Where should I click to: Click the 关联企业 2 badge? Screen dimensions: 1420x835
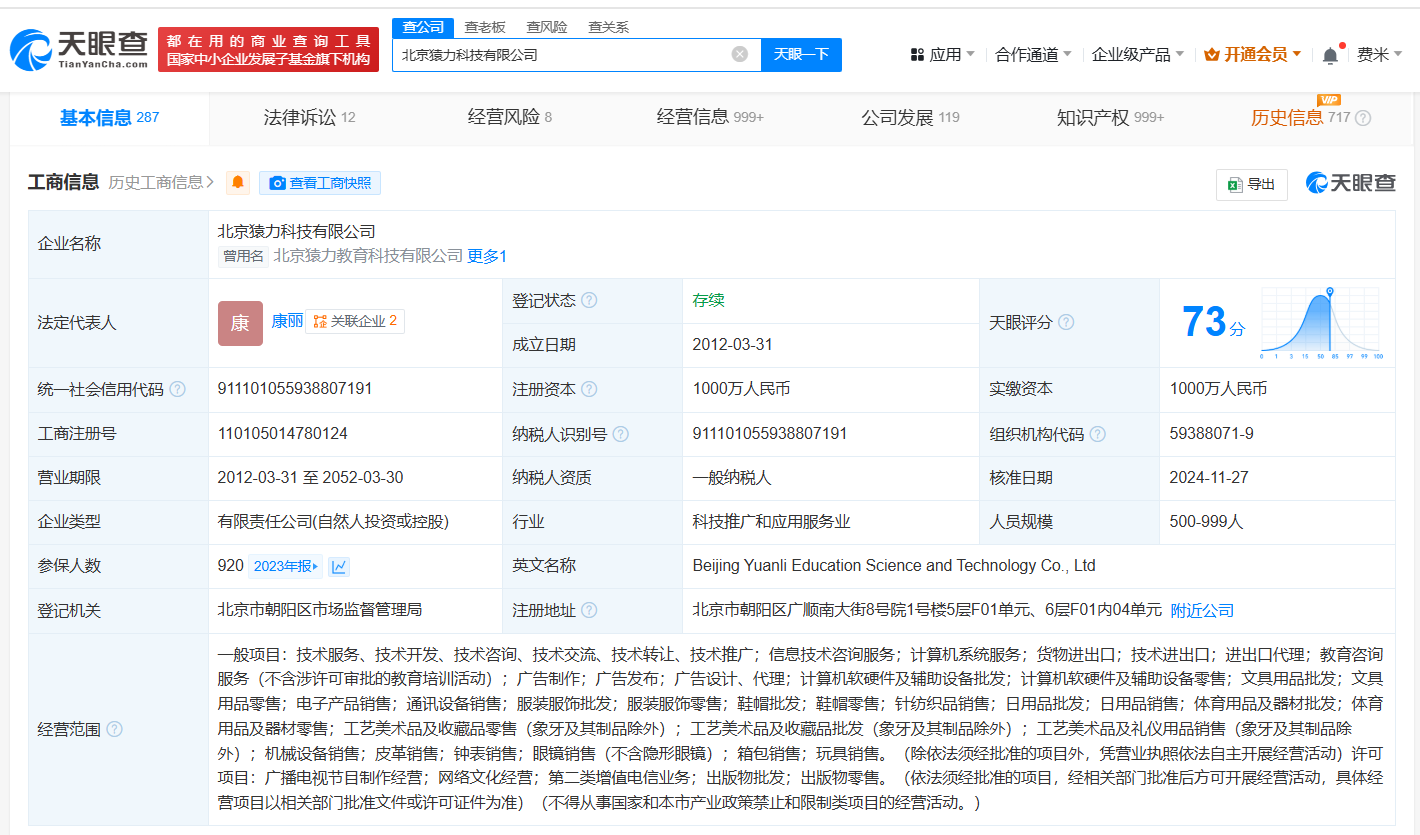tap(355, 321)
